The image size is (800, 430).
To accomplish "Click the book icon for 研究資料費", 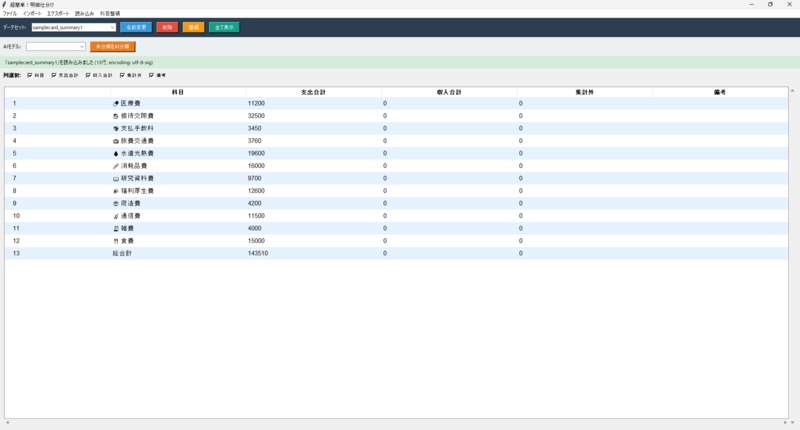I will click(x=116, y=178).
